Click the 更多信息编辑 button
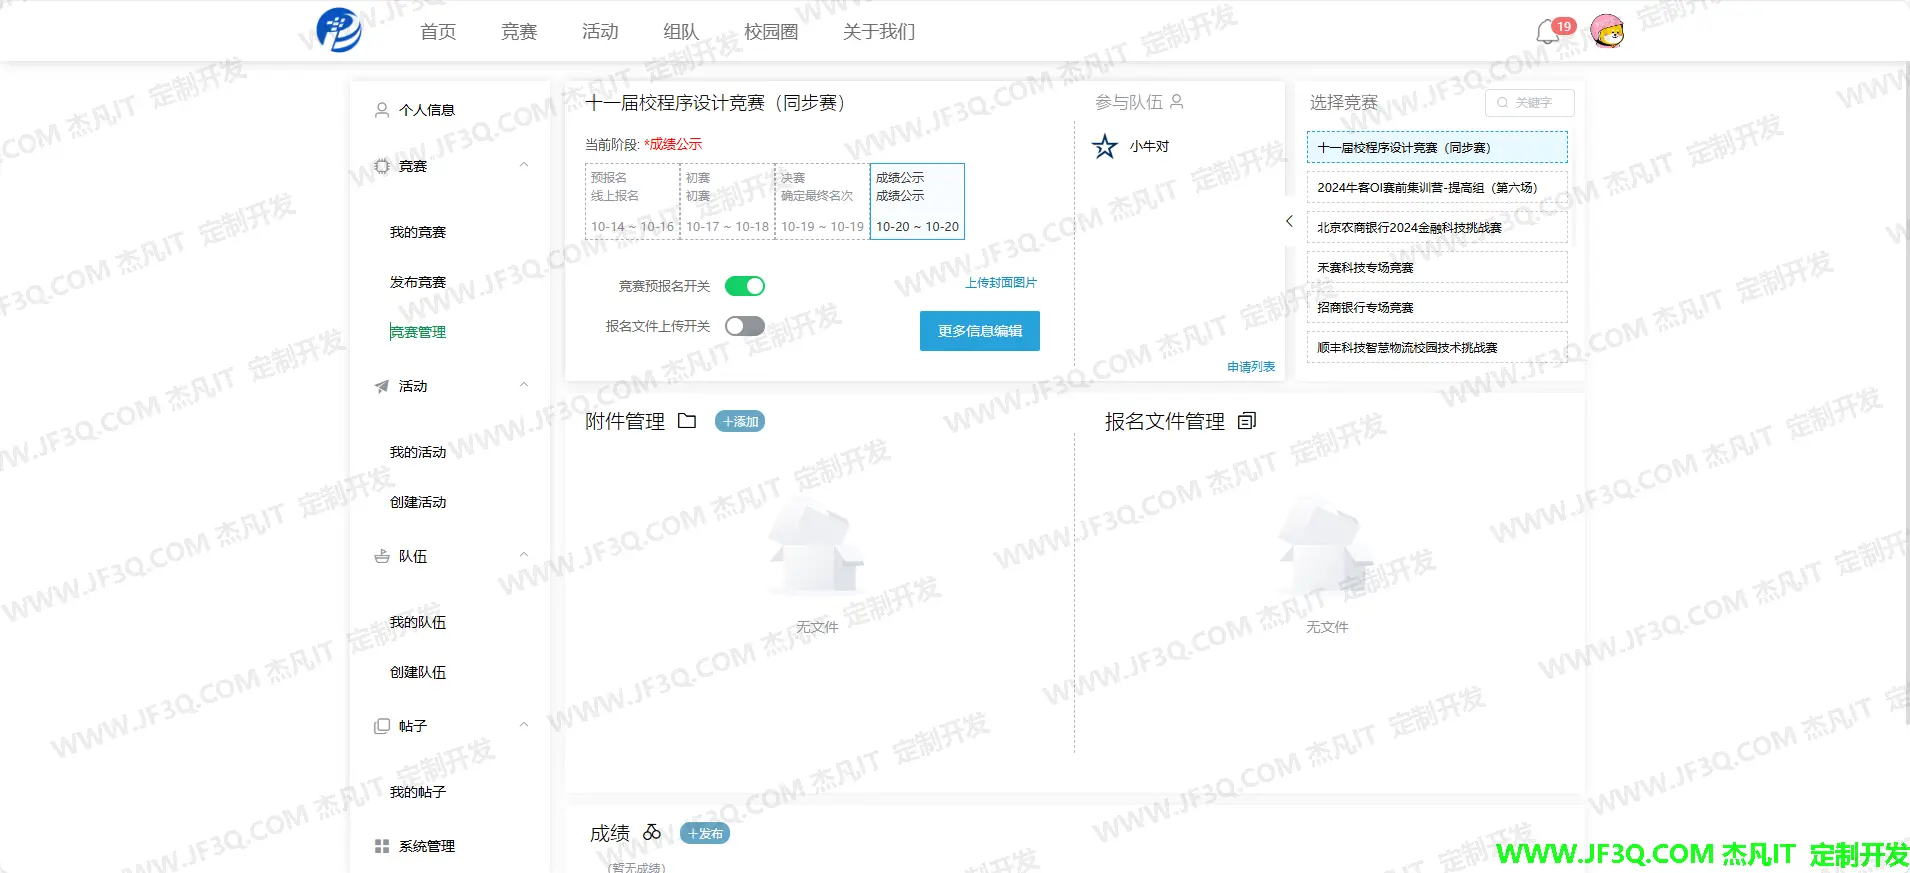Image resolution: width=1910 pixels, height=873 pixels. coord(979,331)
